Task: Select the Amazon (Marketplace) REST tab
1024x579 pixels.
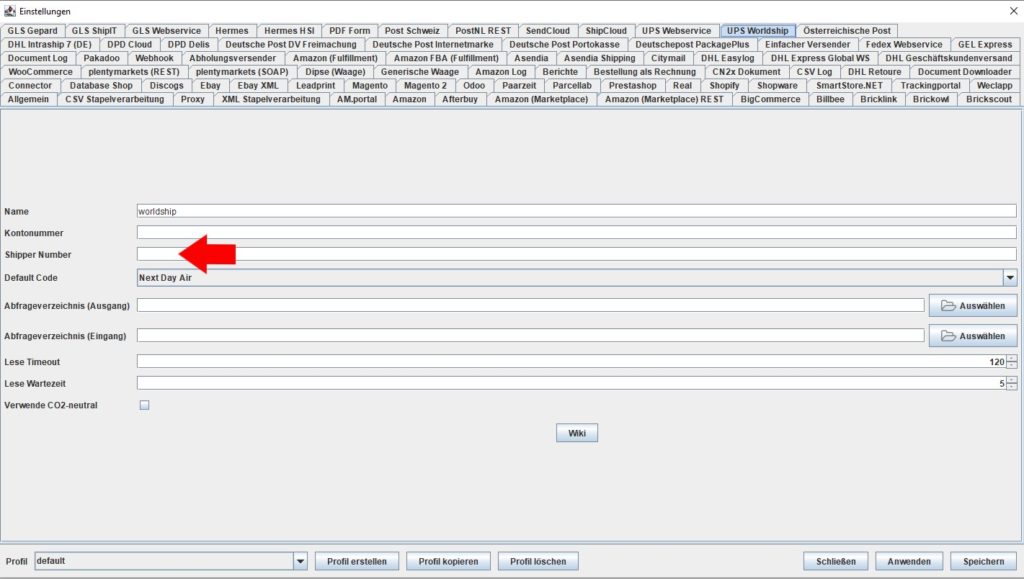Action: click(x=664, y=99)
